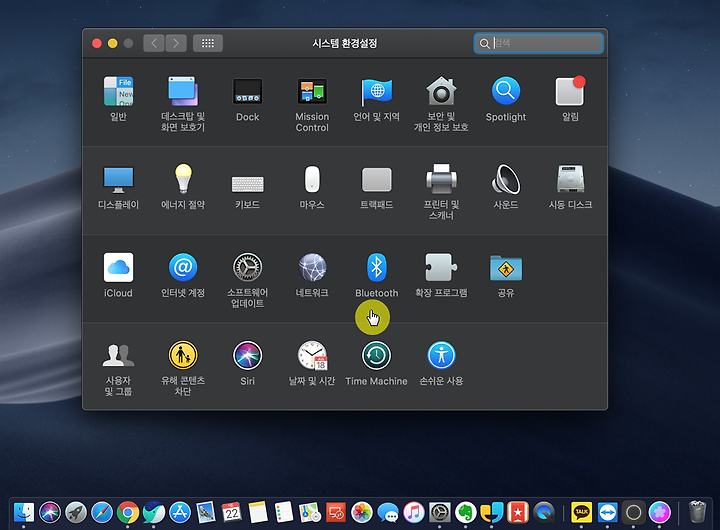Image resolution: width=720 pixels, height=530 pixels.
Task: Focus the 검색 search field
Action: click(539, 43)
